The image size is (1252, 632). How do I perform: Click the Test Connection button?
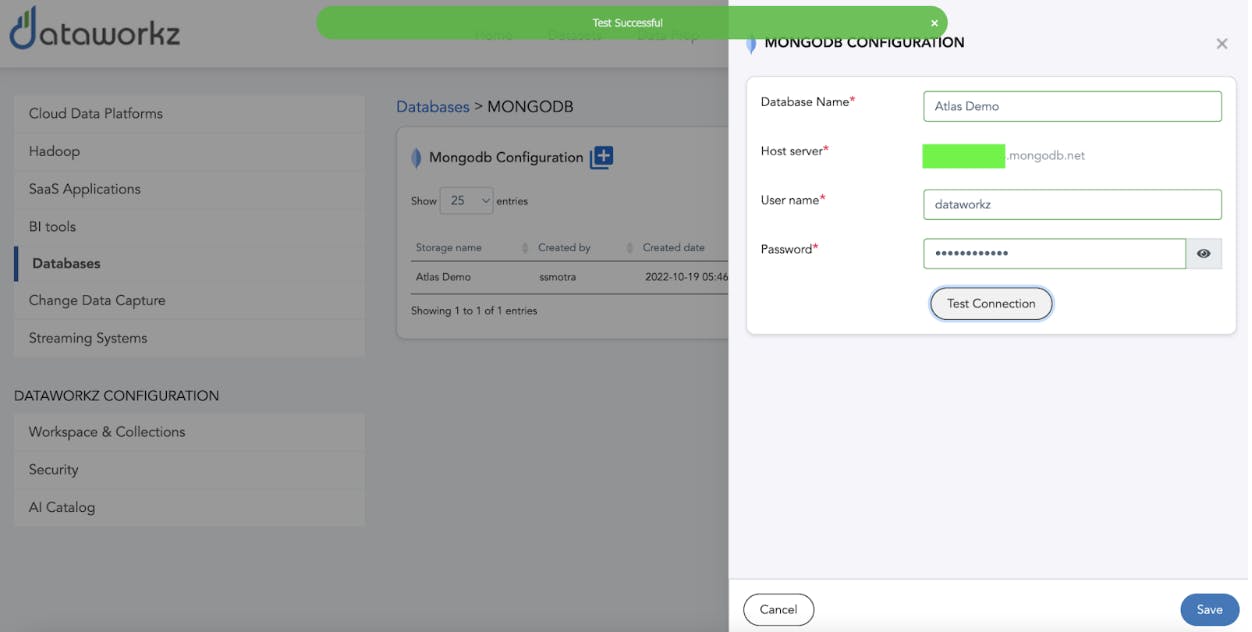pyautogui.click(x=990, y=303)
